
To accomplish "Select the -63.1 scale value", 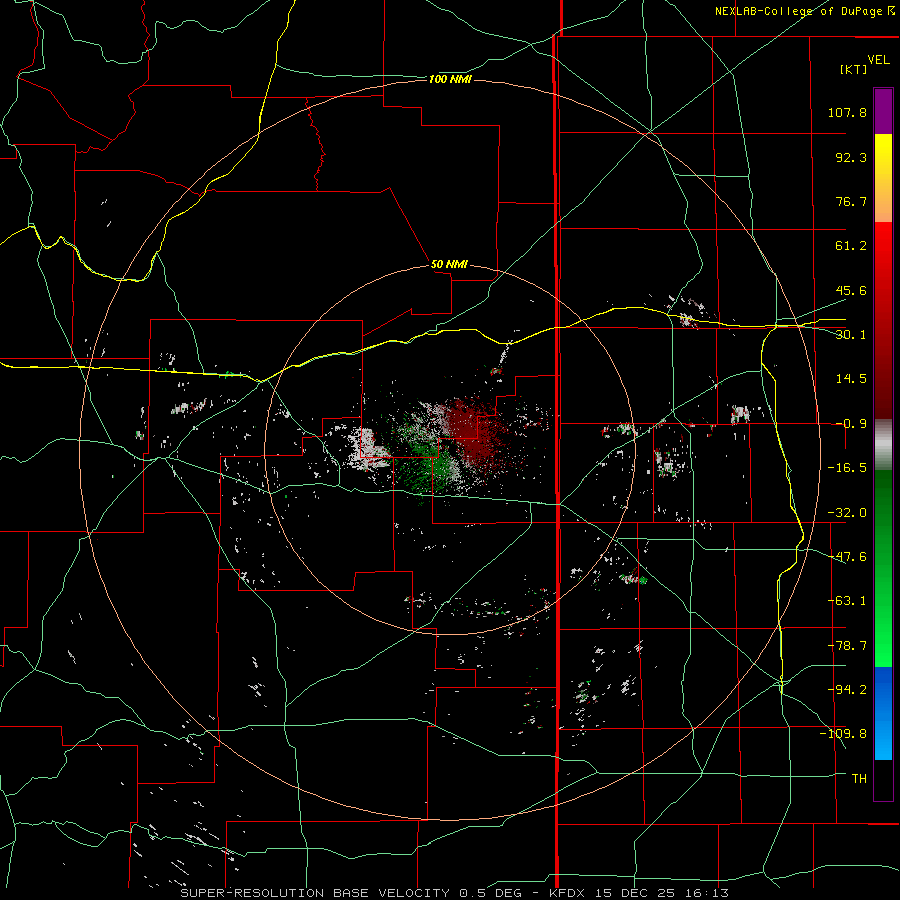I will click(x=847, y=601).
